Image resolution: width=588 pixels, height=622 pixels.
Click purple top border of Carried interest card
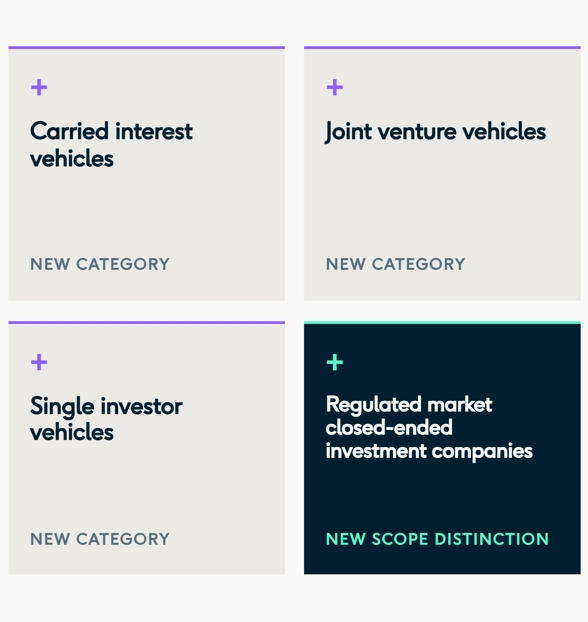click(146, 48)
